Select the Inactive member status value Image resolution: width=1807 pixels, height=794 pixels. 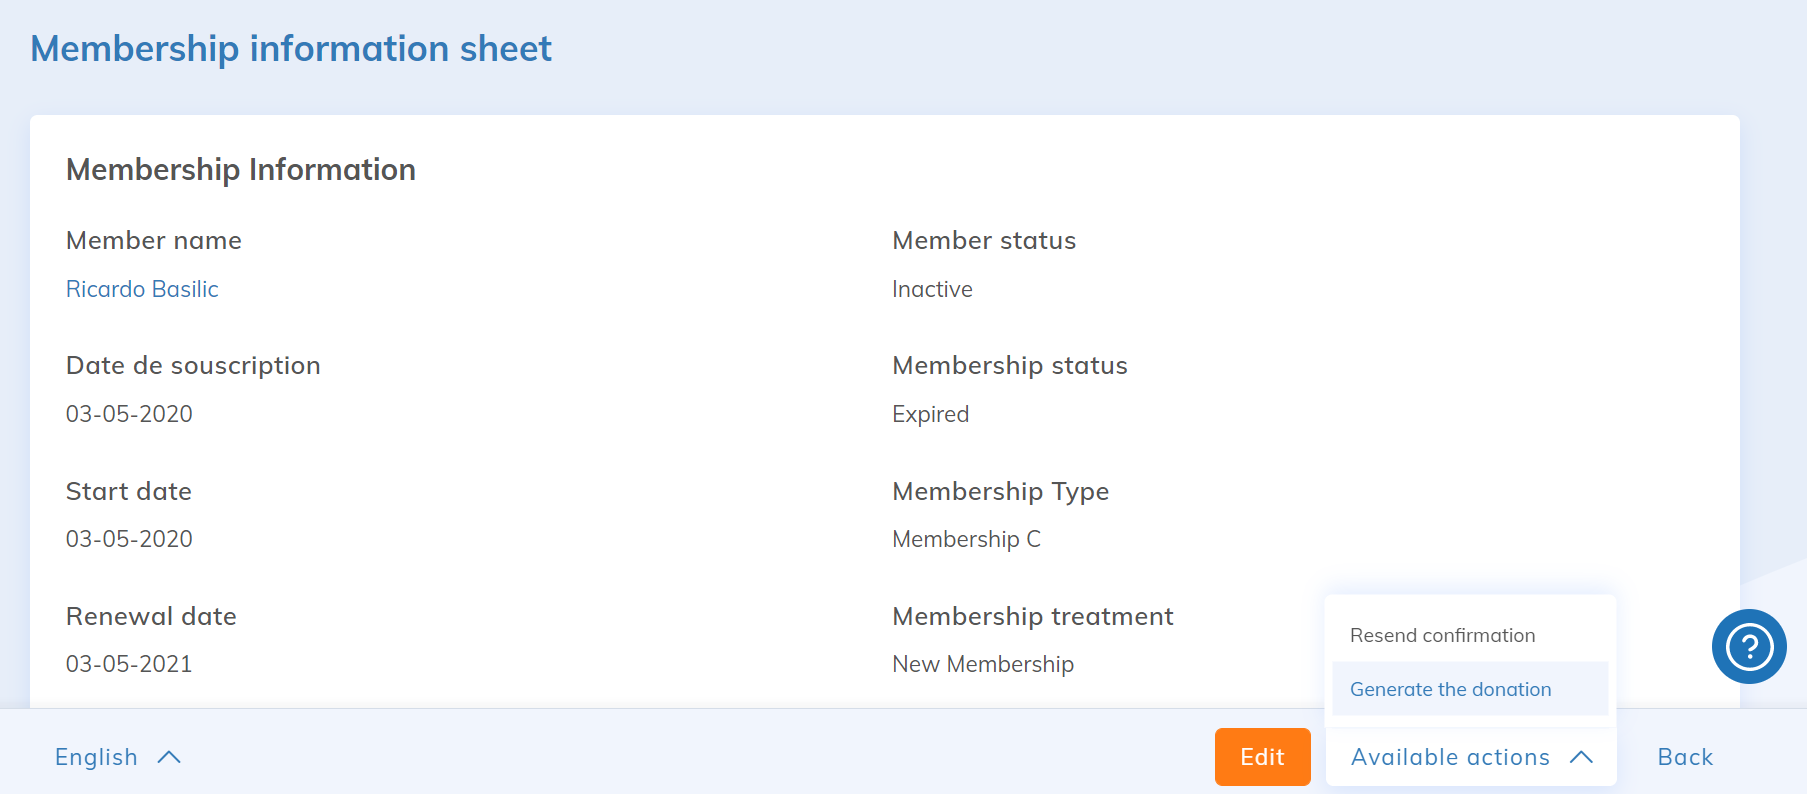click(932, 289)
